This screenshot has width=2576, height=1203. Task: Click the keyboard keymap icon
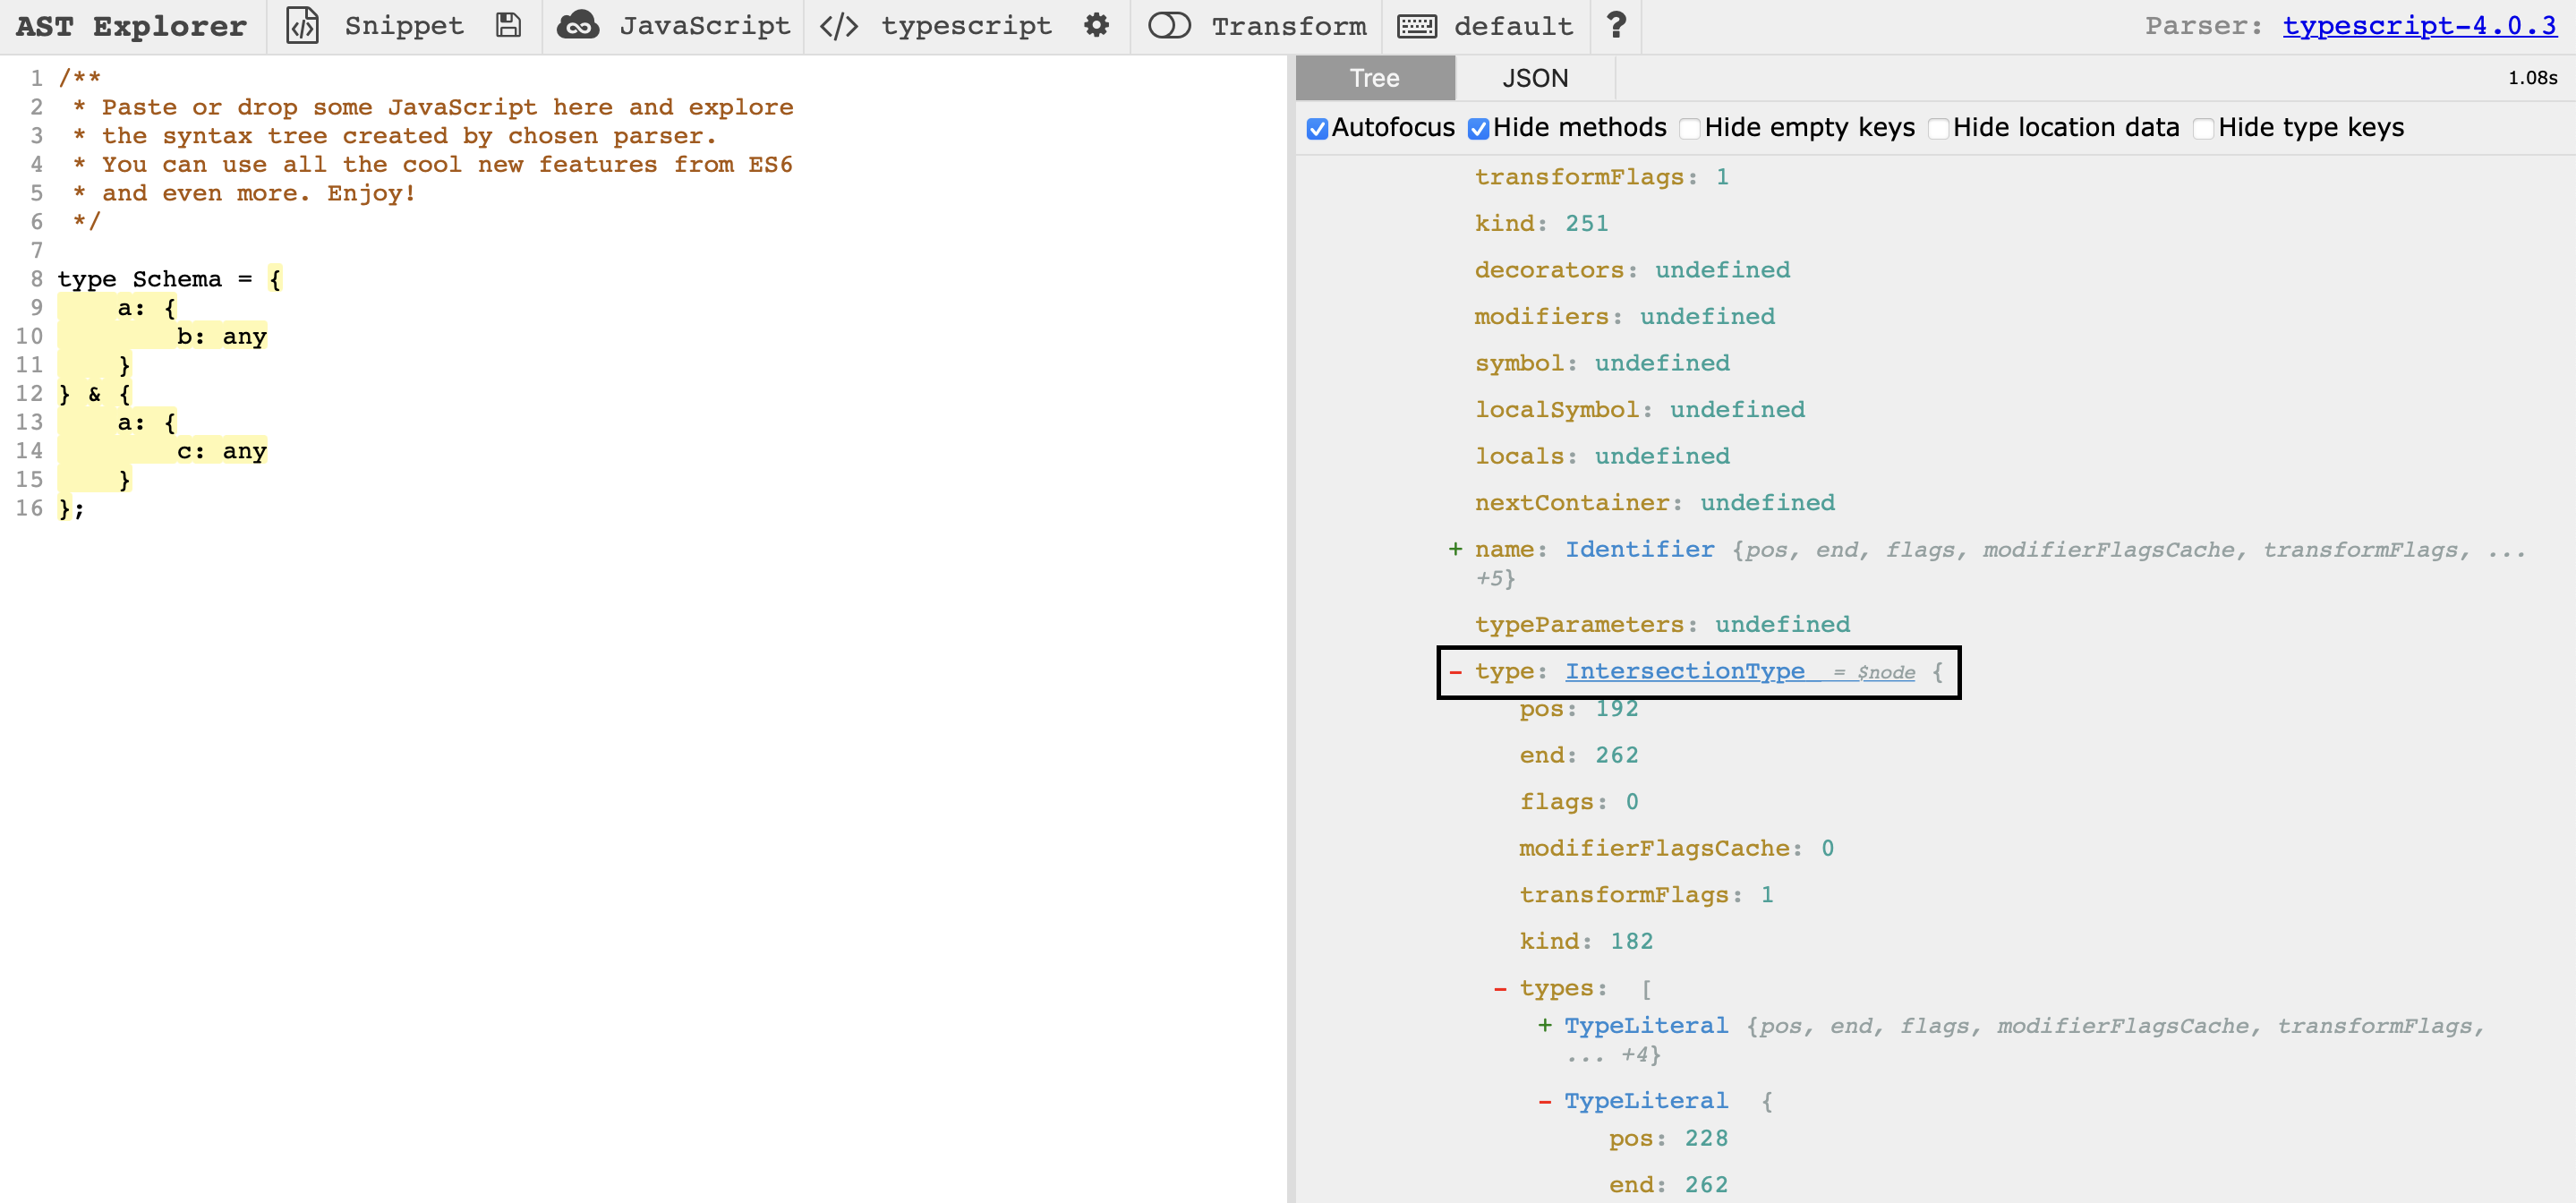1416,26
